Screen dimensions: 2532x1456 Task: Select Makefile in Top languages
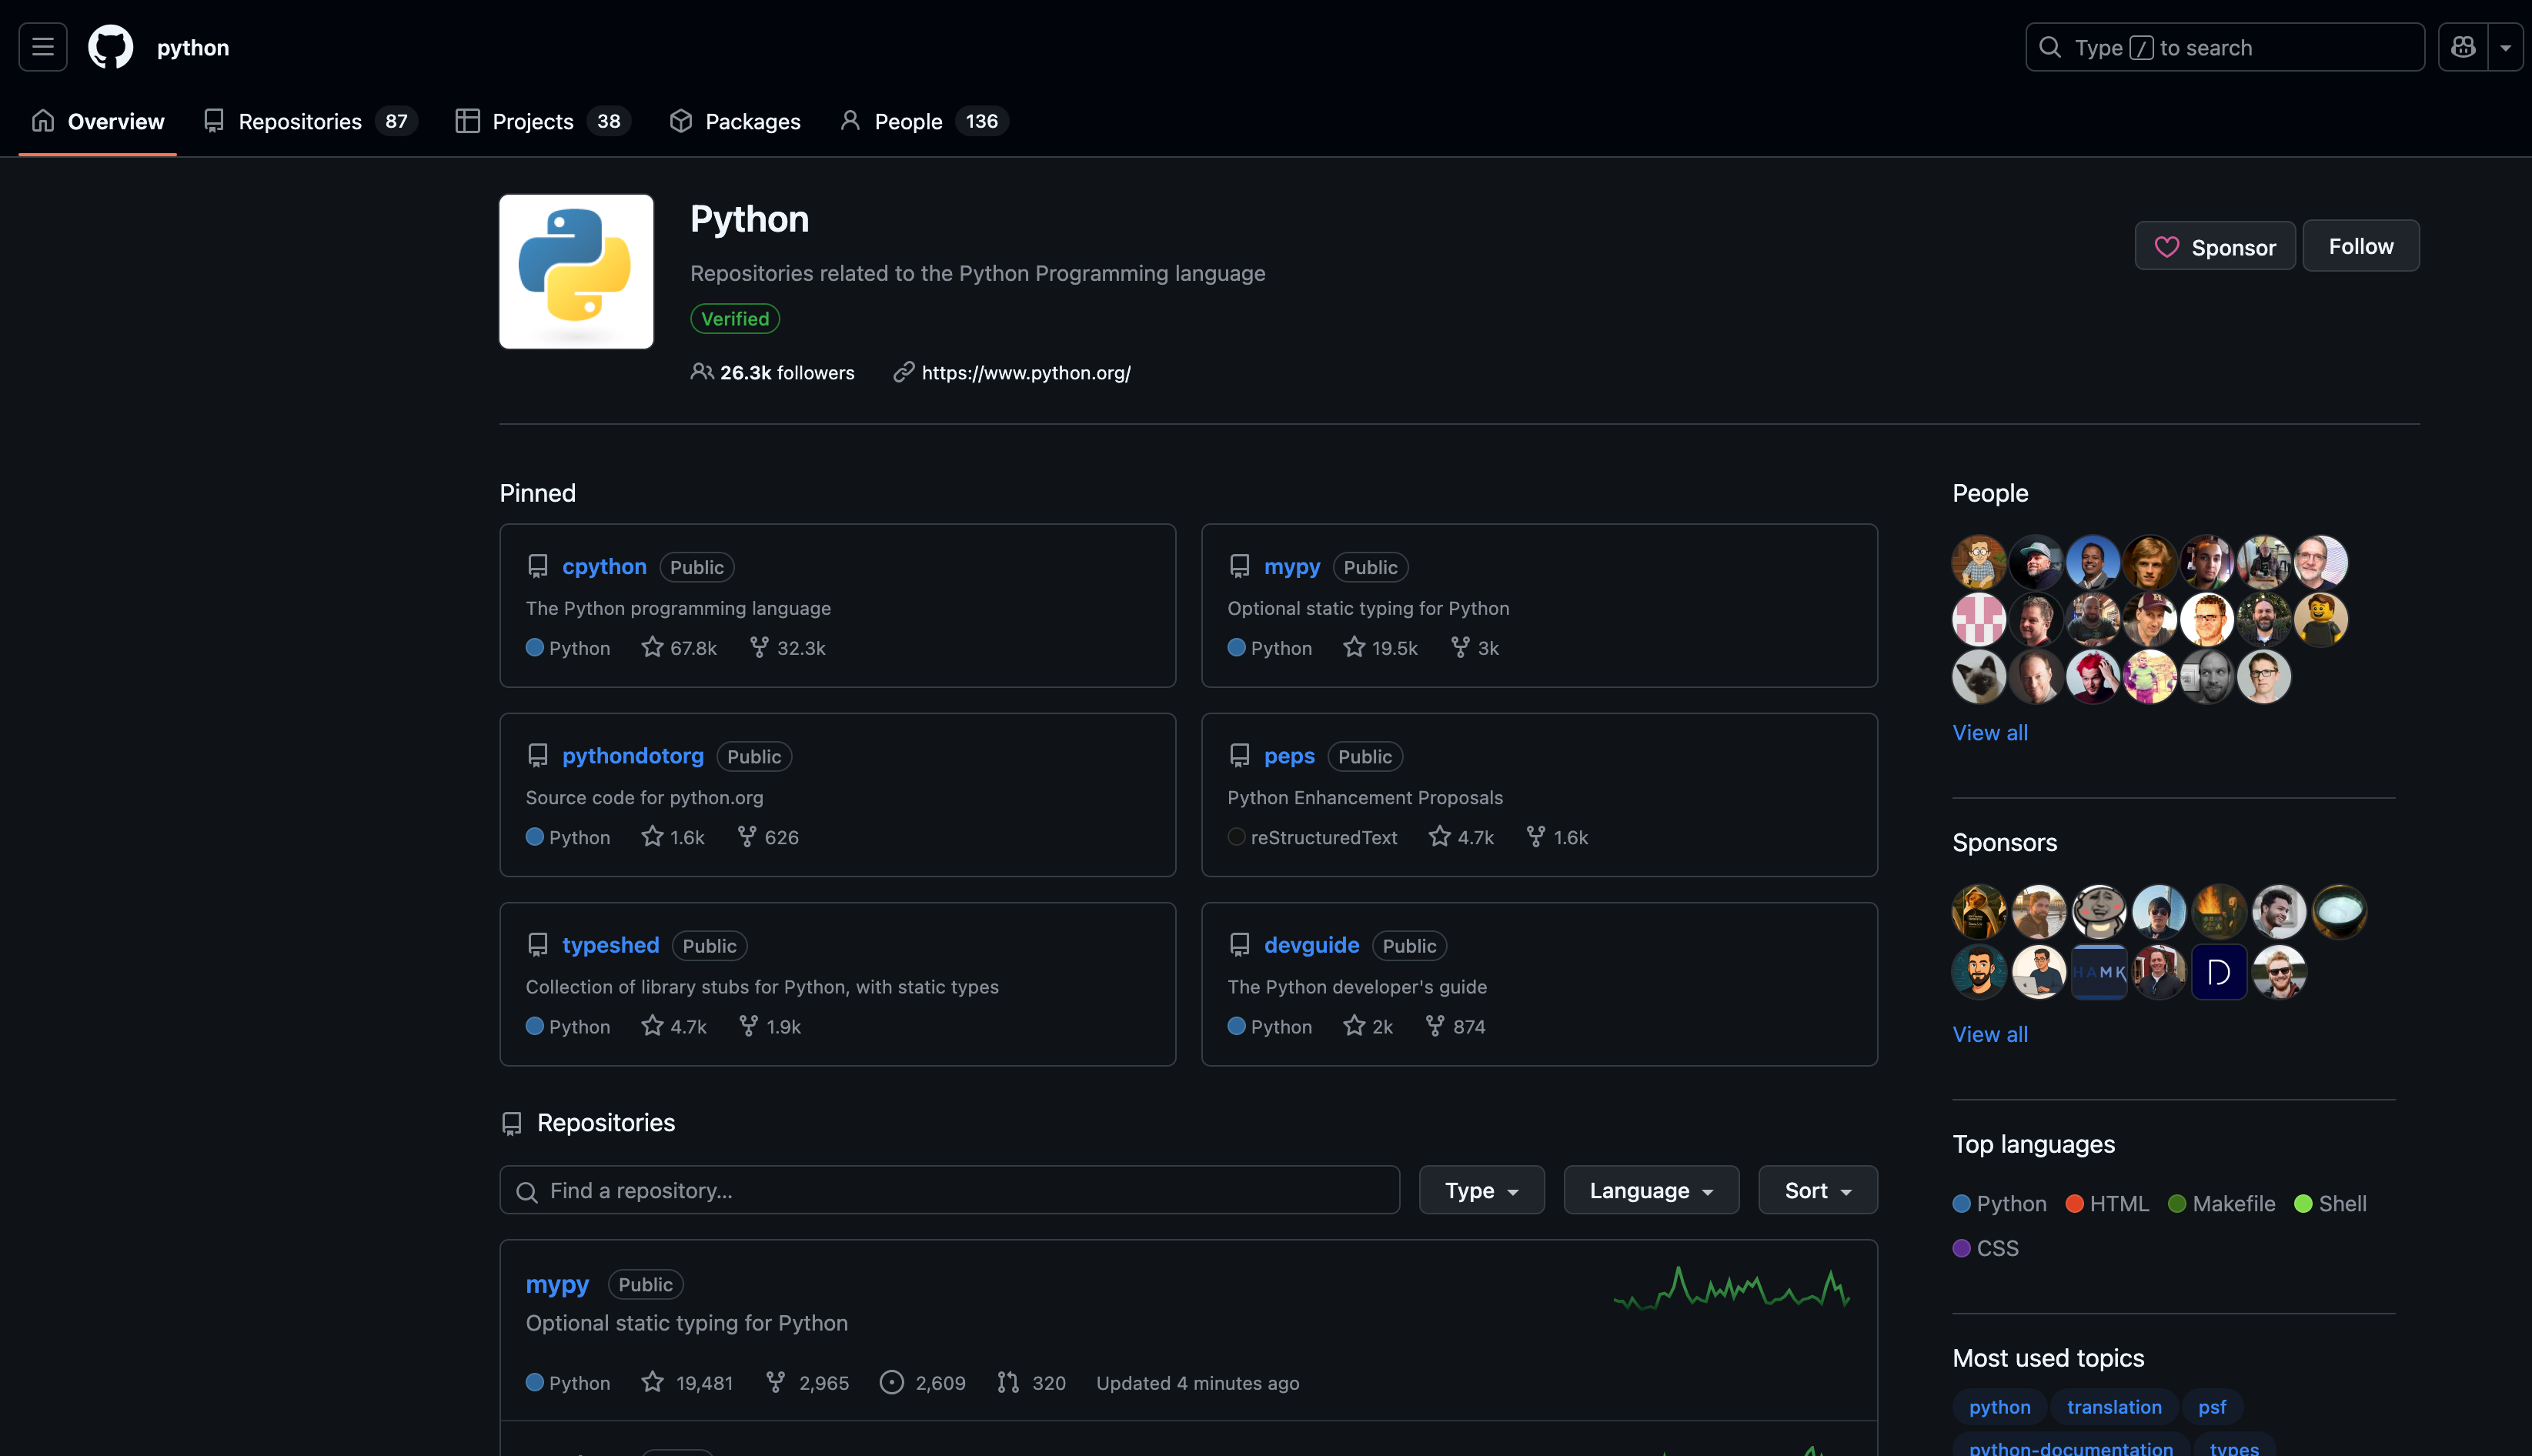(x=2222, y=1203)
